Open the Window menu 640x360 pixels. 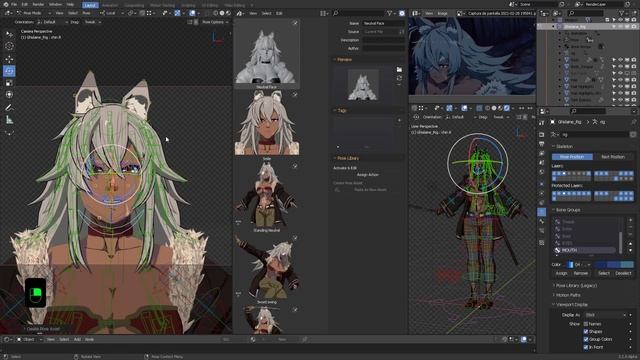55,4
